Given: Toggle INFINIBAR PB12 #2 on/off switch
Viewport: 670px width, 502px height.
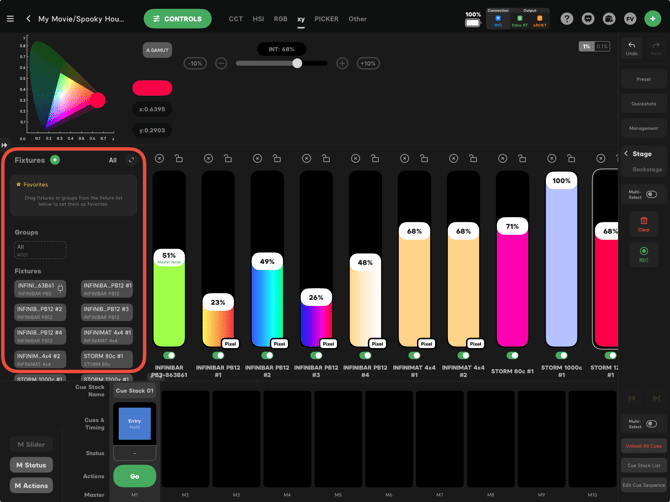Looking at the screenshot, I should tap(267, 355).
